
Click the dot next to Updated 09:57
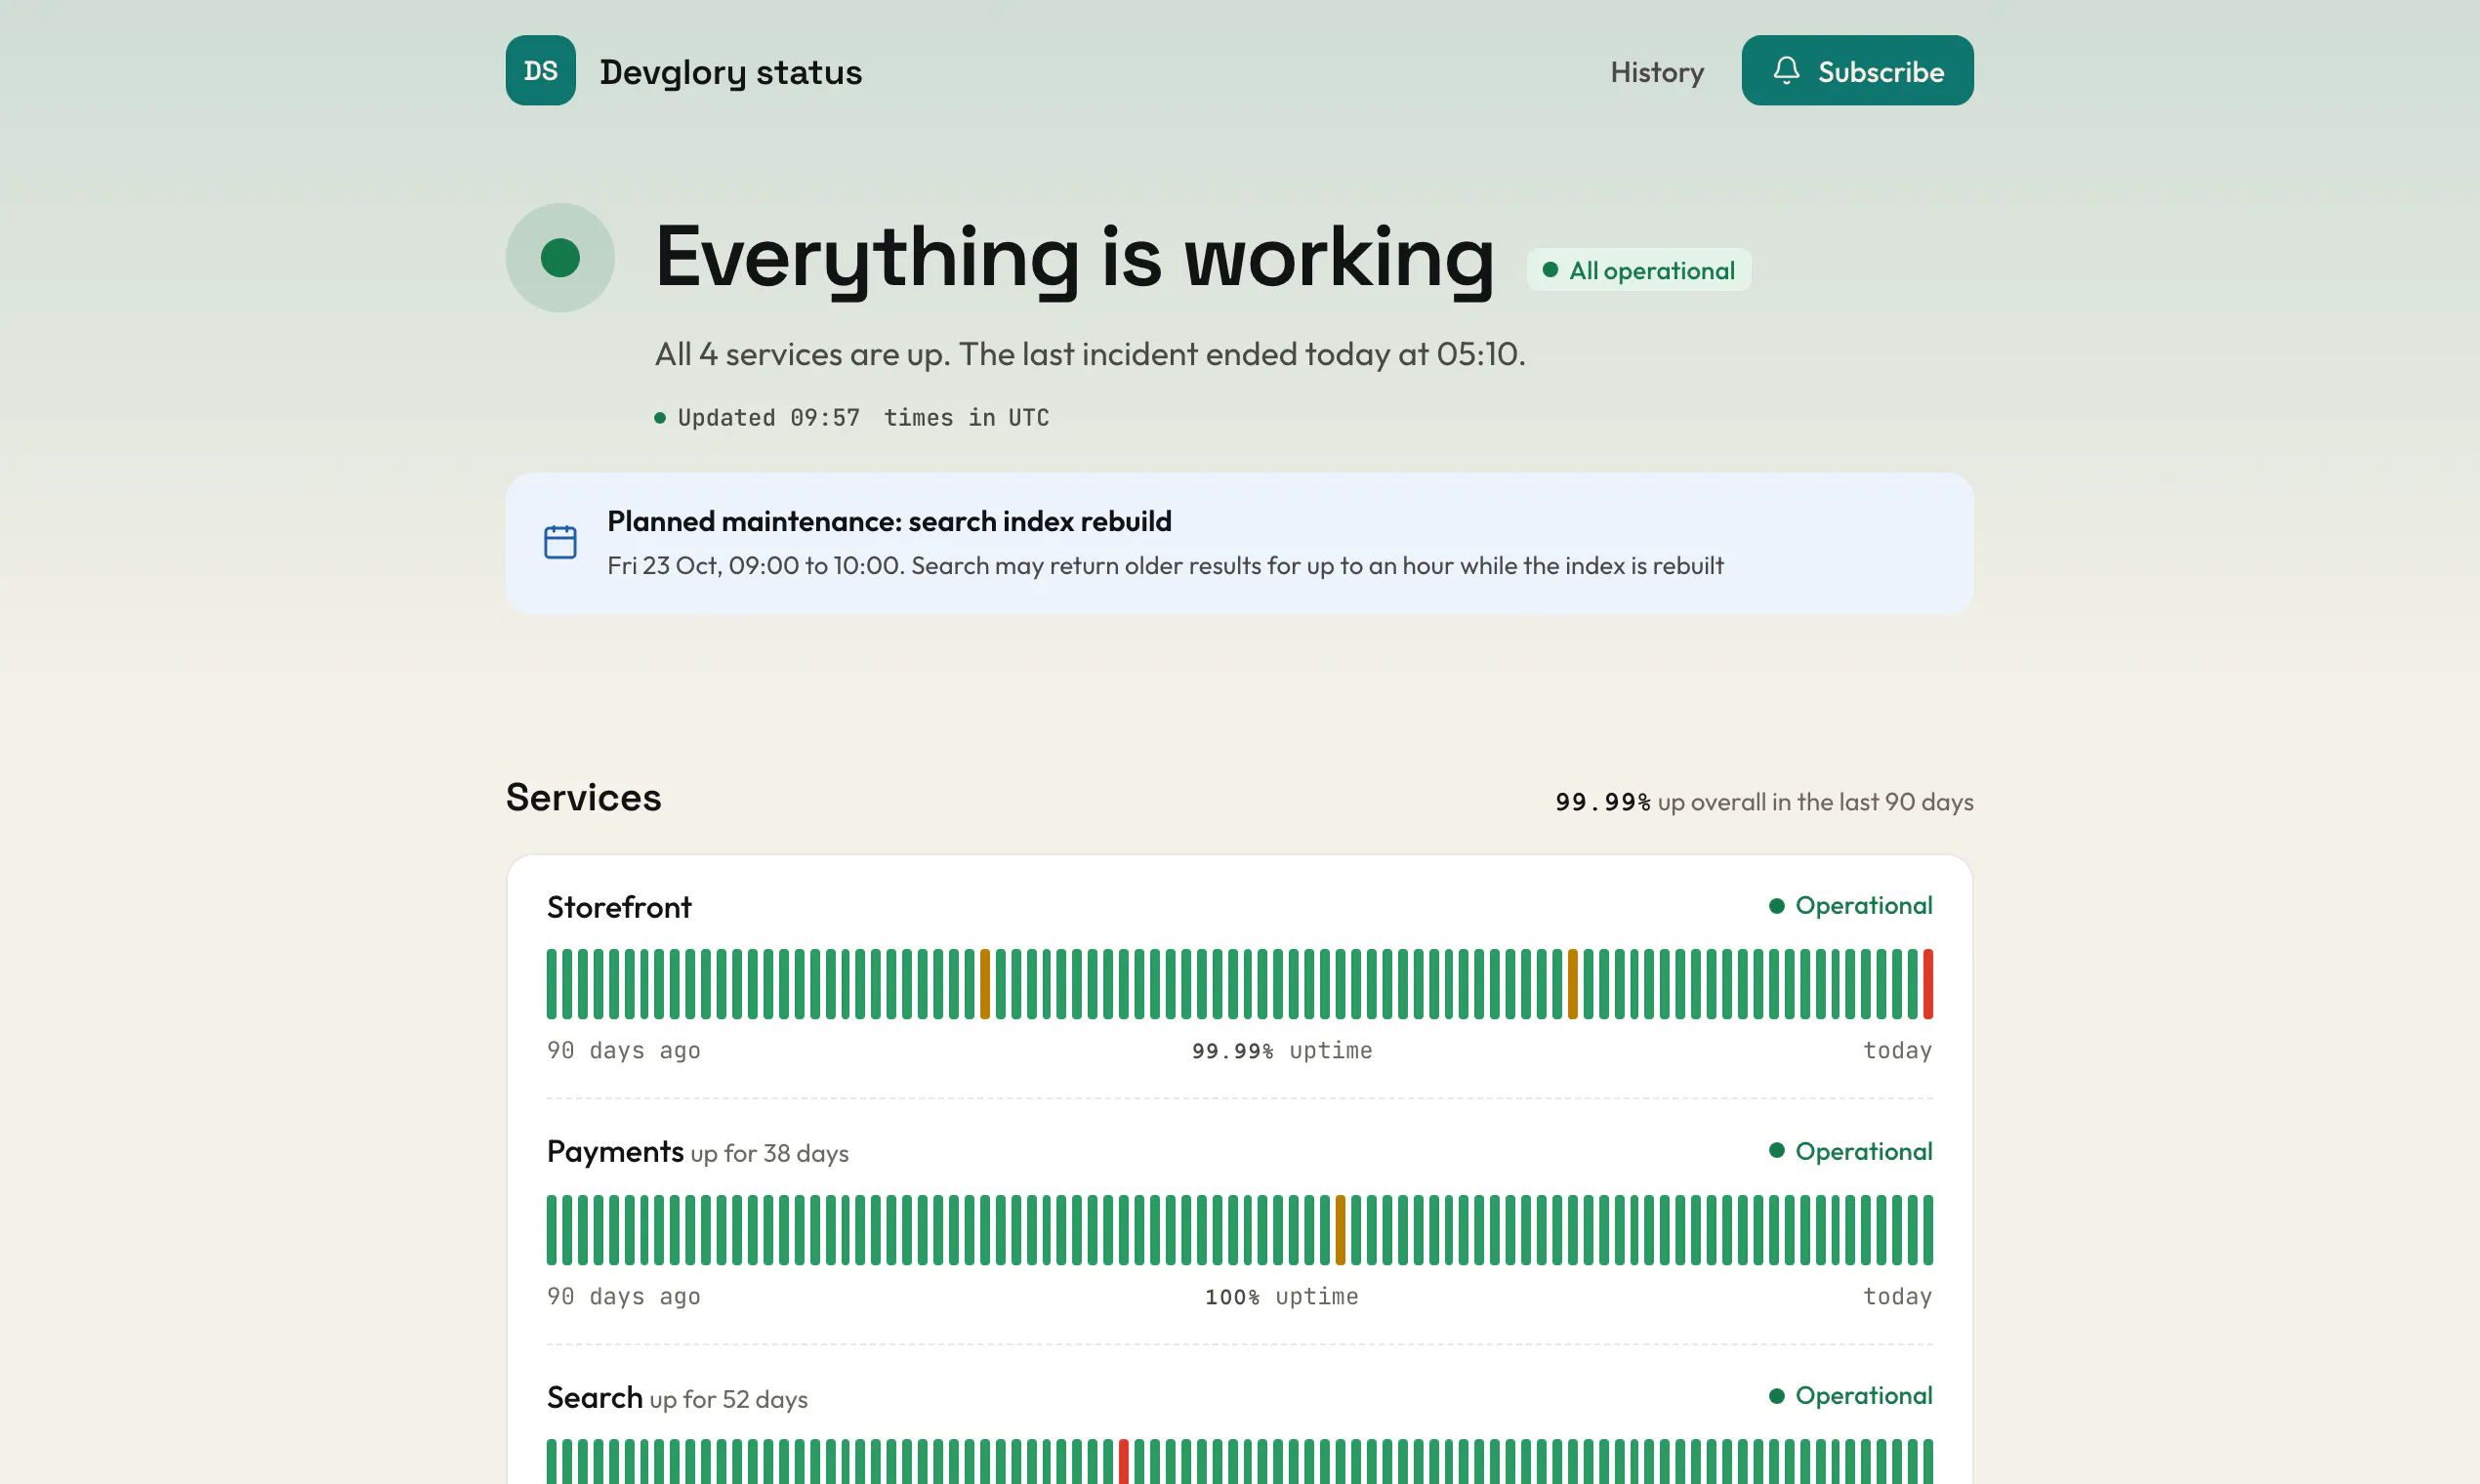(x=660, y=418)
